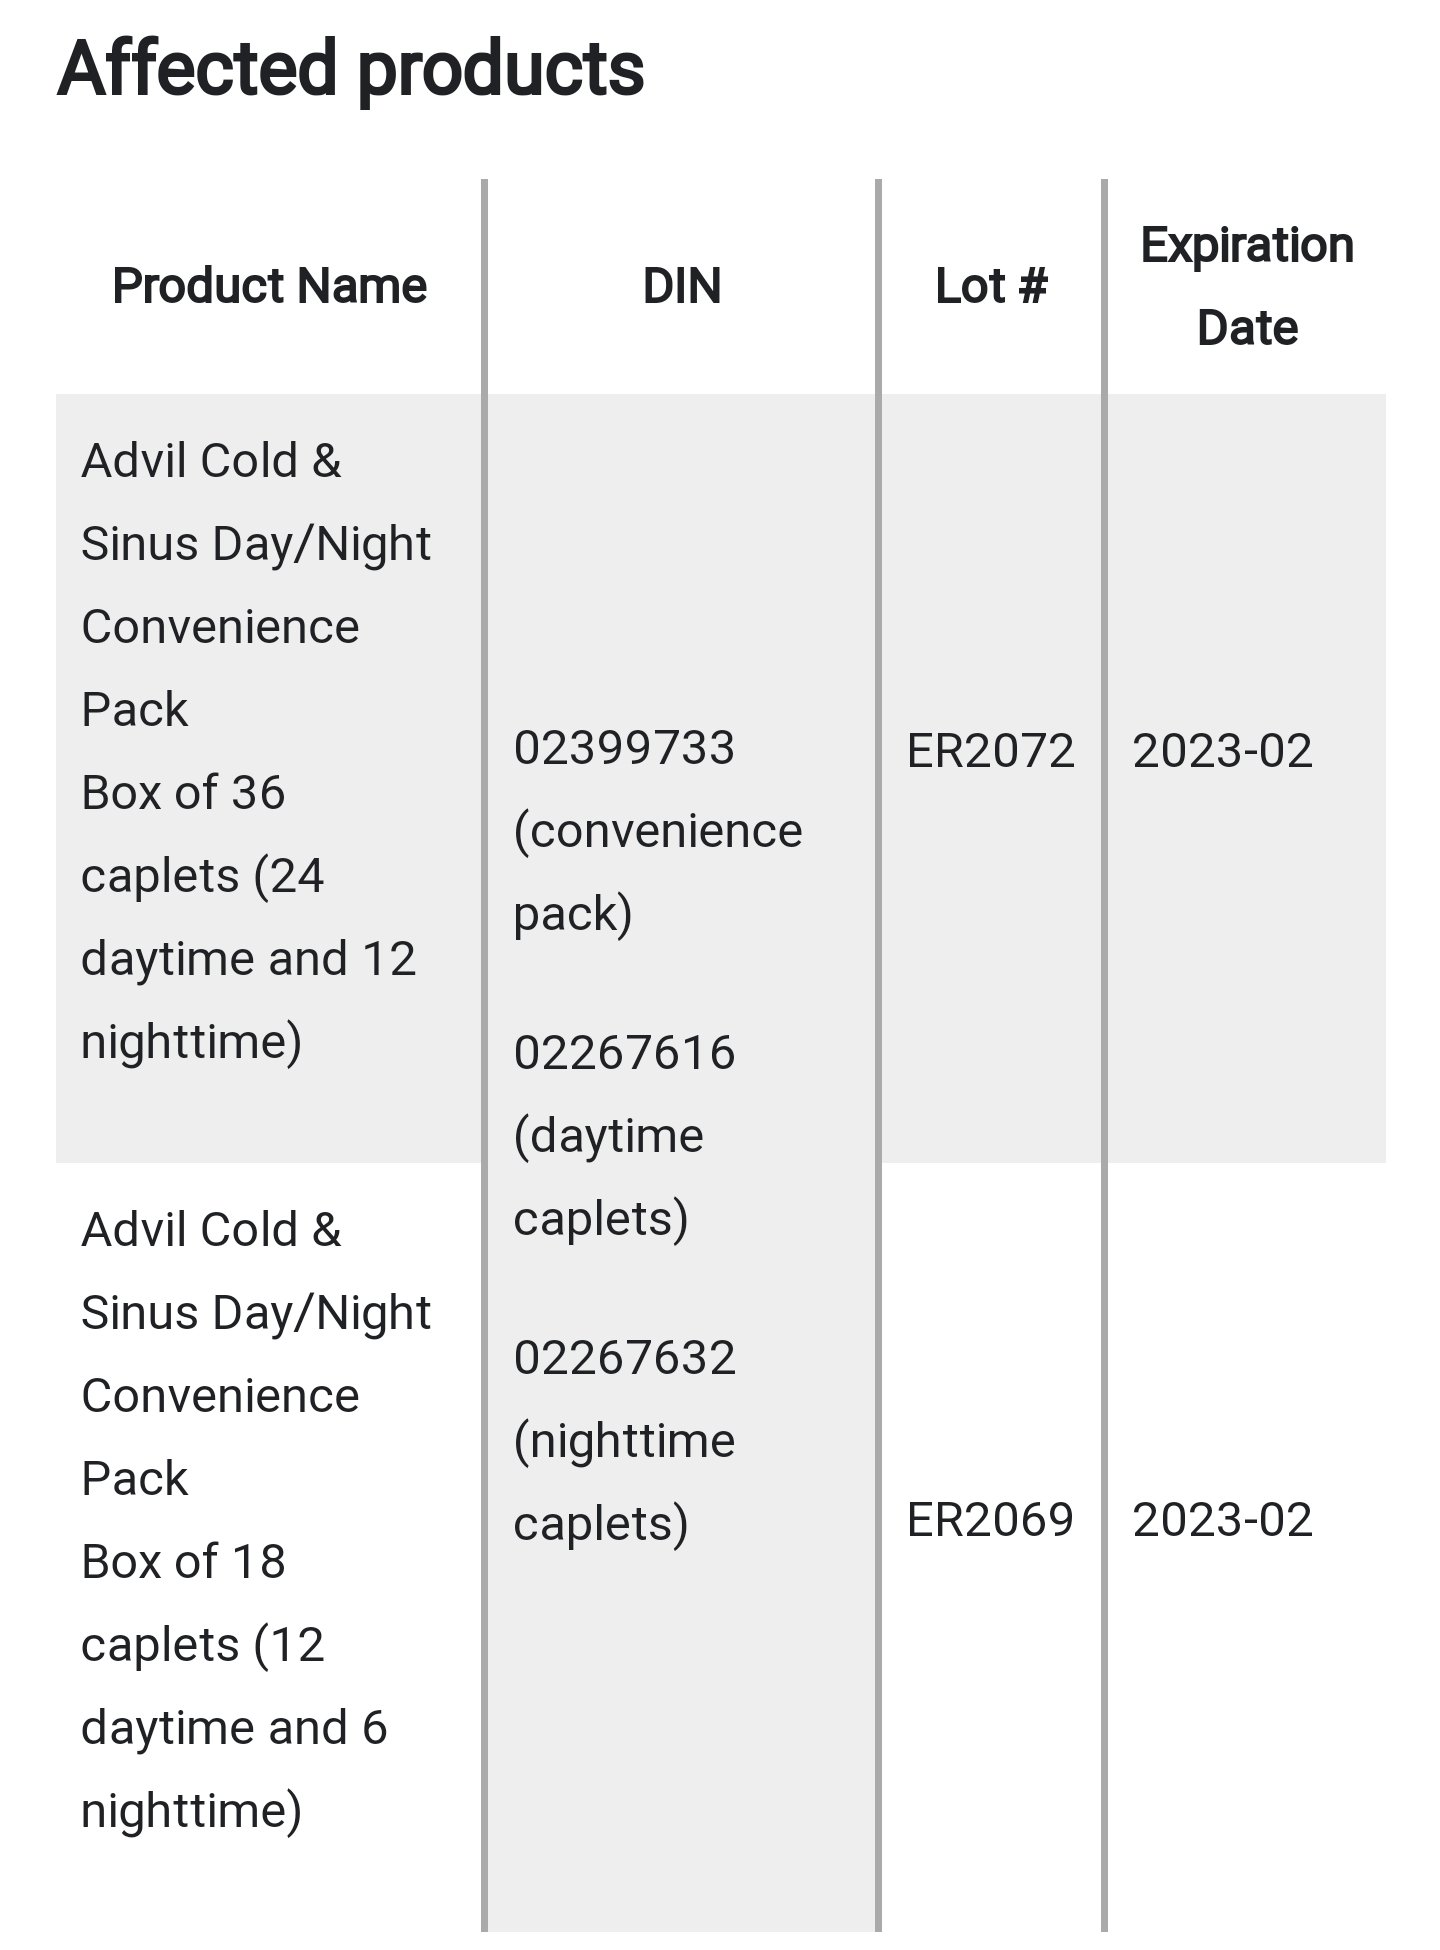Select "daytime and 6 nighttime)" product text
The width and height of the screenshot is (1440, 1950).
click(x=234, y=1769)
